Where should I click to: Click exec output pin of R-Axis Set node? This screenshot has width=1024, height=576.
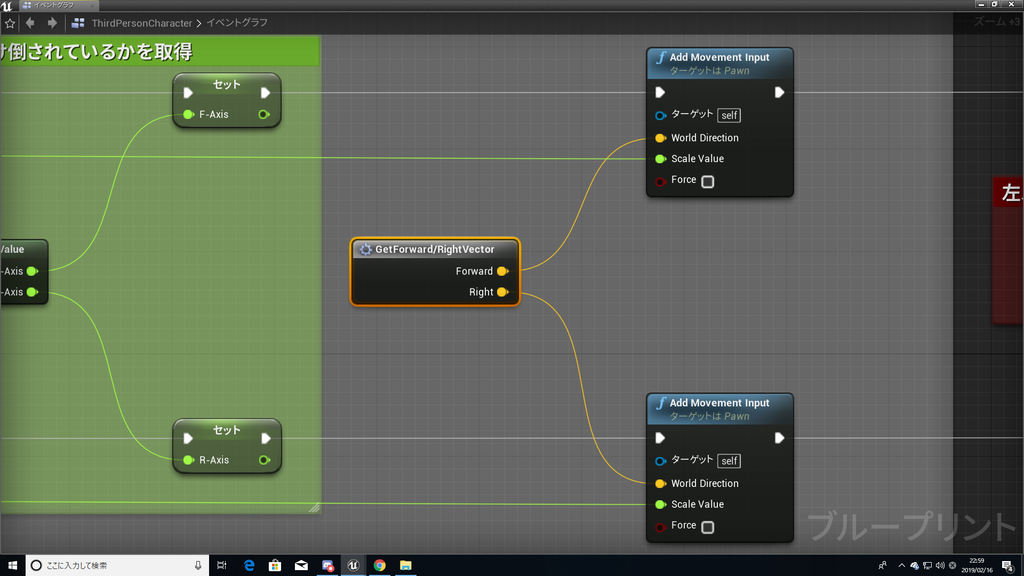[265, 438]
